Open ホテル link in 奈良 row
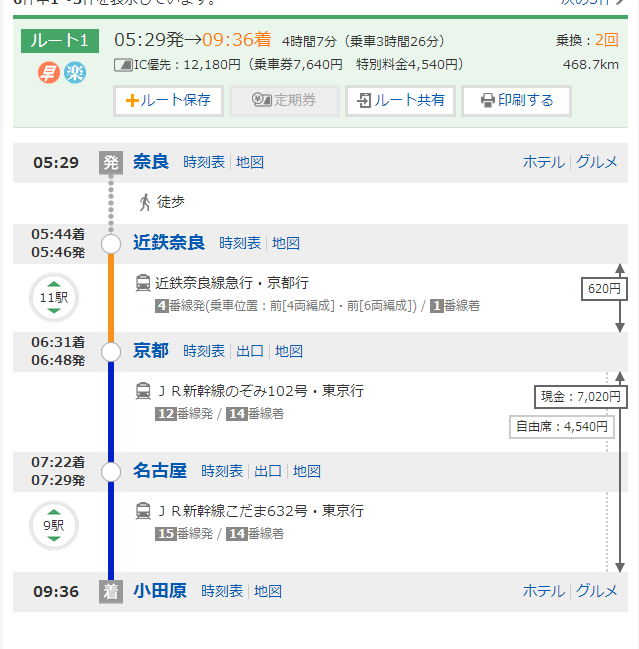The width and height of the screenshot is (639, 649). (544, 162)
